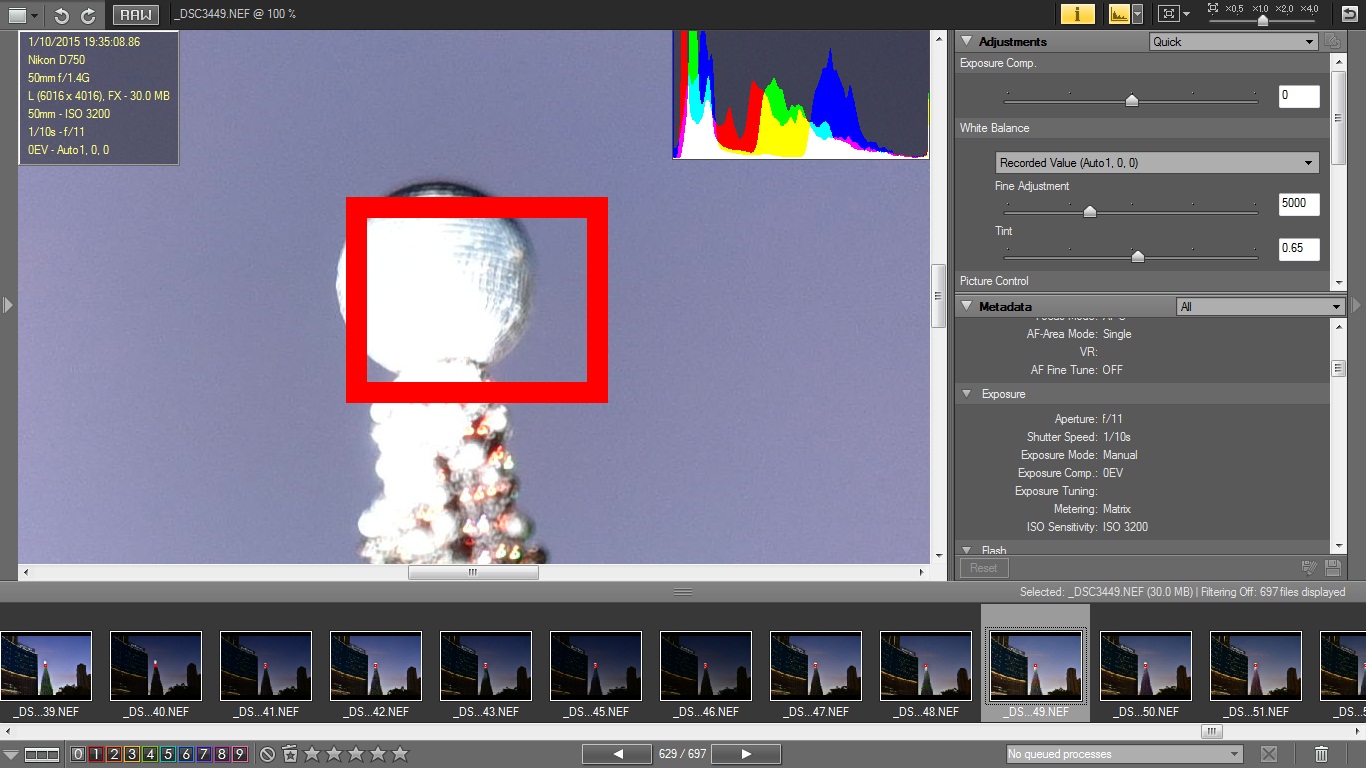This screenshot has height=768, width=1366.
Task: Rotate the image counterclockwise
Action: click(62, 15)
